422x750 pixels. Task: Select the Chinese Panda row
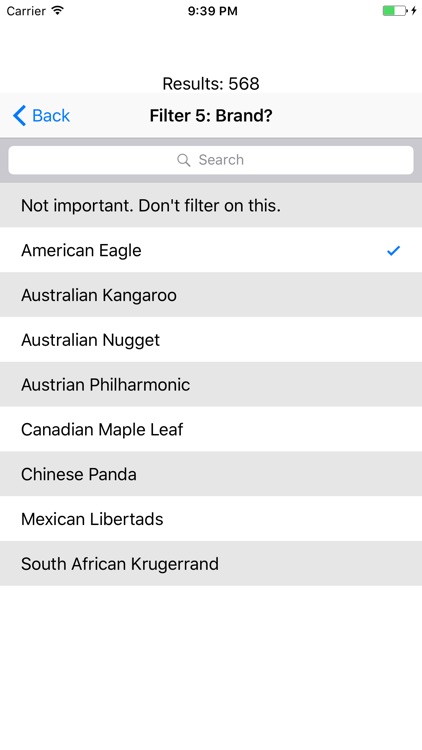(211, 474)
